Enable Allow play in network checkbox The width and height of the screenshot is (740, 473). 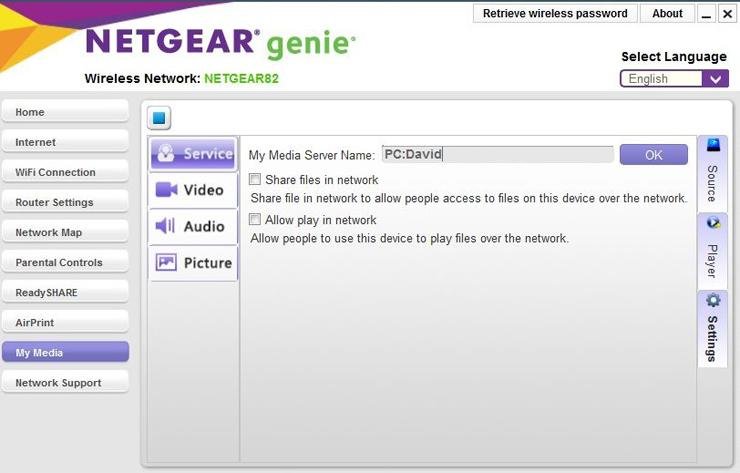pyautogui.click(x=255, y=220)
